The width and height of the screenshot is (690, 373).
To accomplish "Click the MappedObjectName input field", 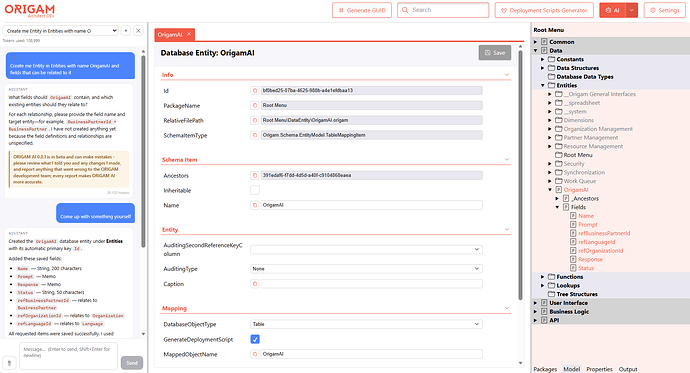I will pos(371,354).
